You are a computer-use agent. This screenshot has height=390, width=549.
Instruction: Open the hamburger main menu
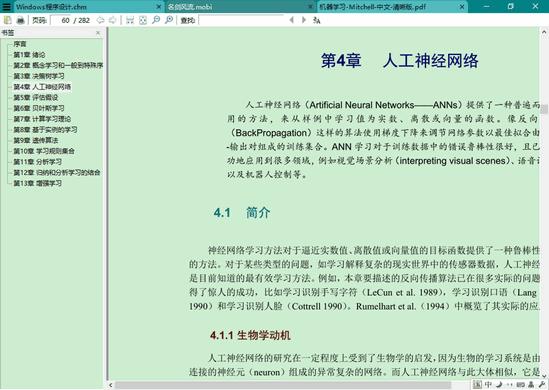[x=7, y=6]
